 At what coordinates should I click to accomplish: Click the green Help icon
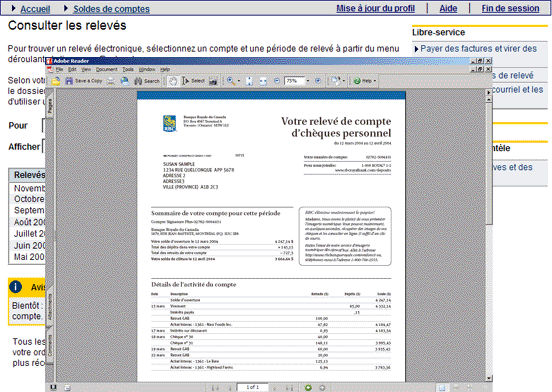tap(357, 81)
